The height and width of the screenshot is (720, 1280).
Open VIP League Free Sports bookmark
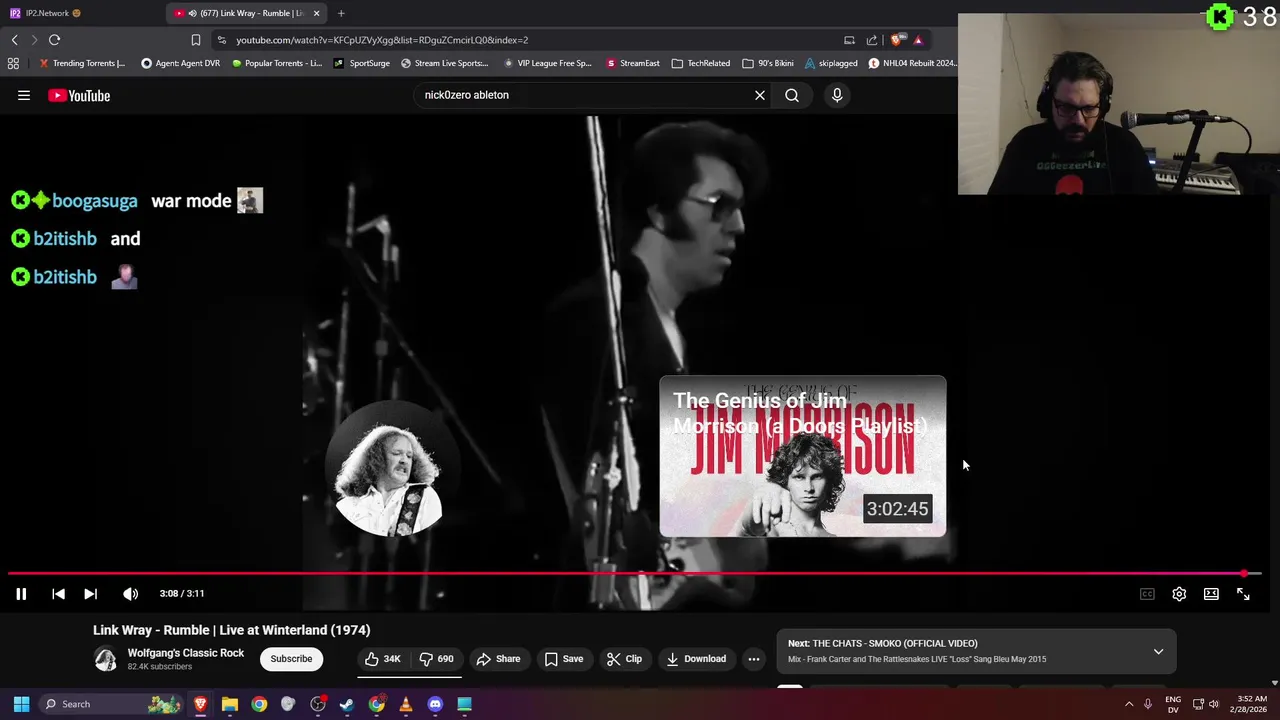(547, 63)
